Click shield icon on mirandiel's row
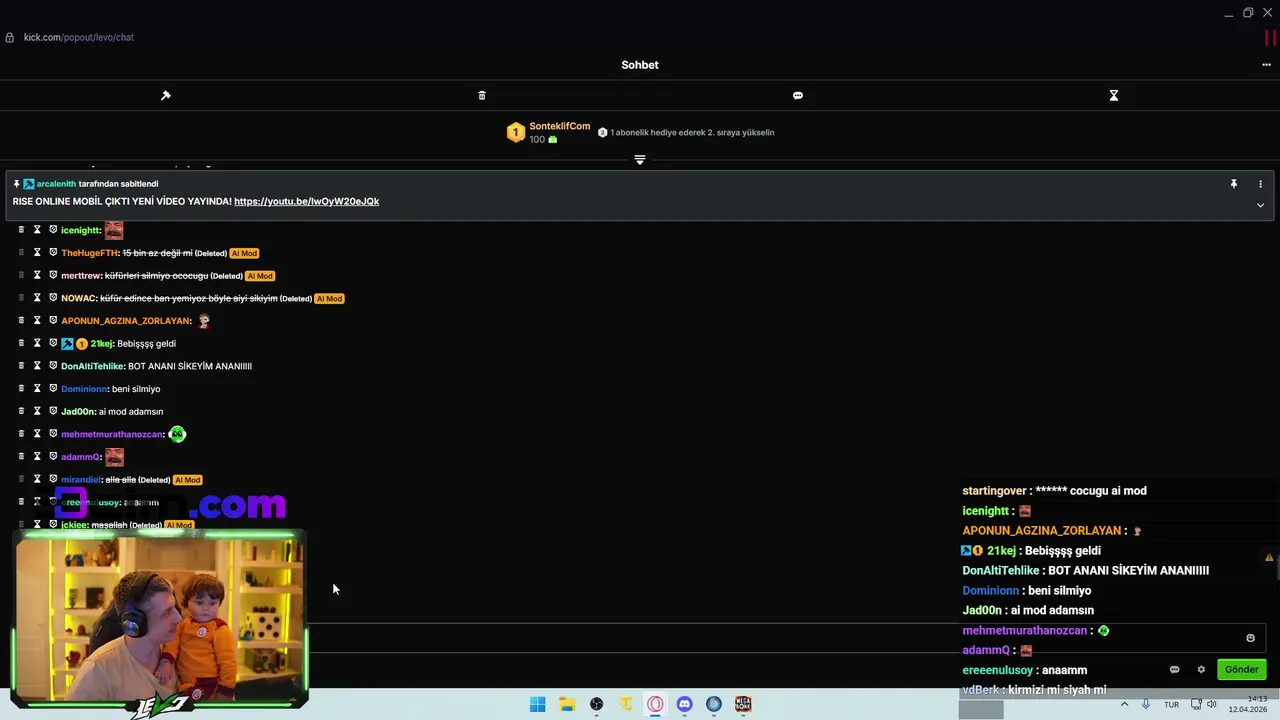The height and width of the screenshot is (720, 1280). point(53,479)
